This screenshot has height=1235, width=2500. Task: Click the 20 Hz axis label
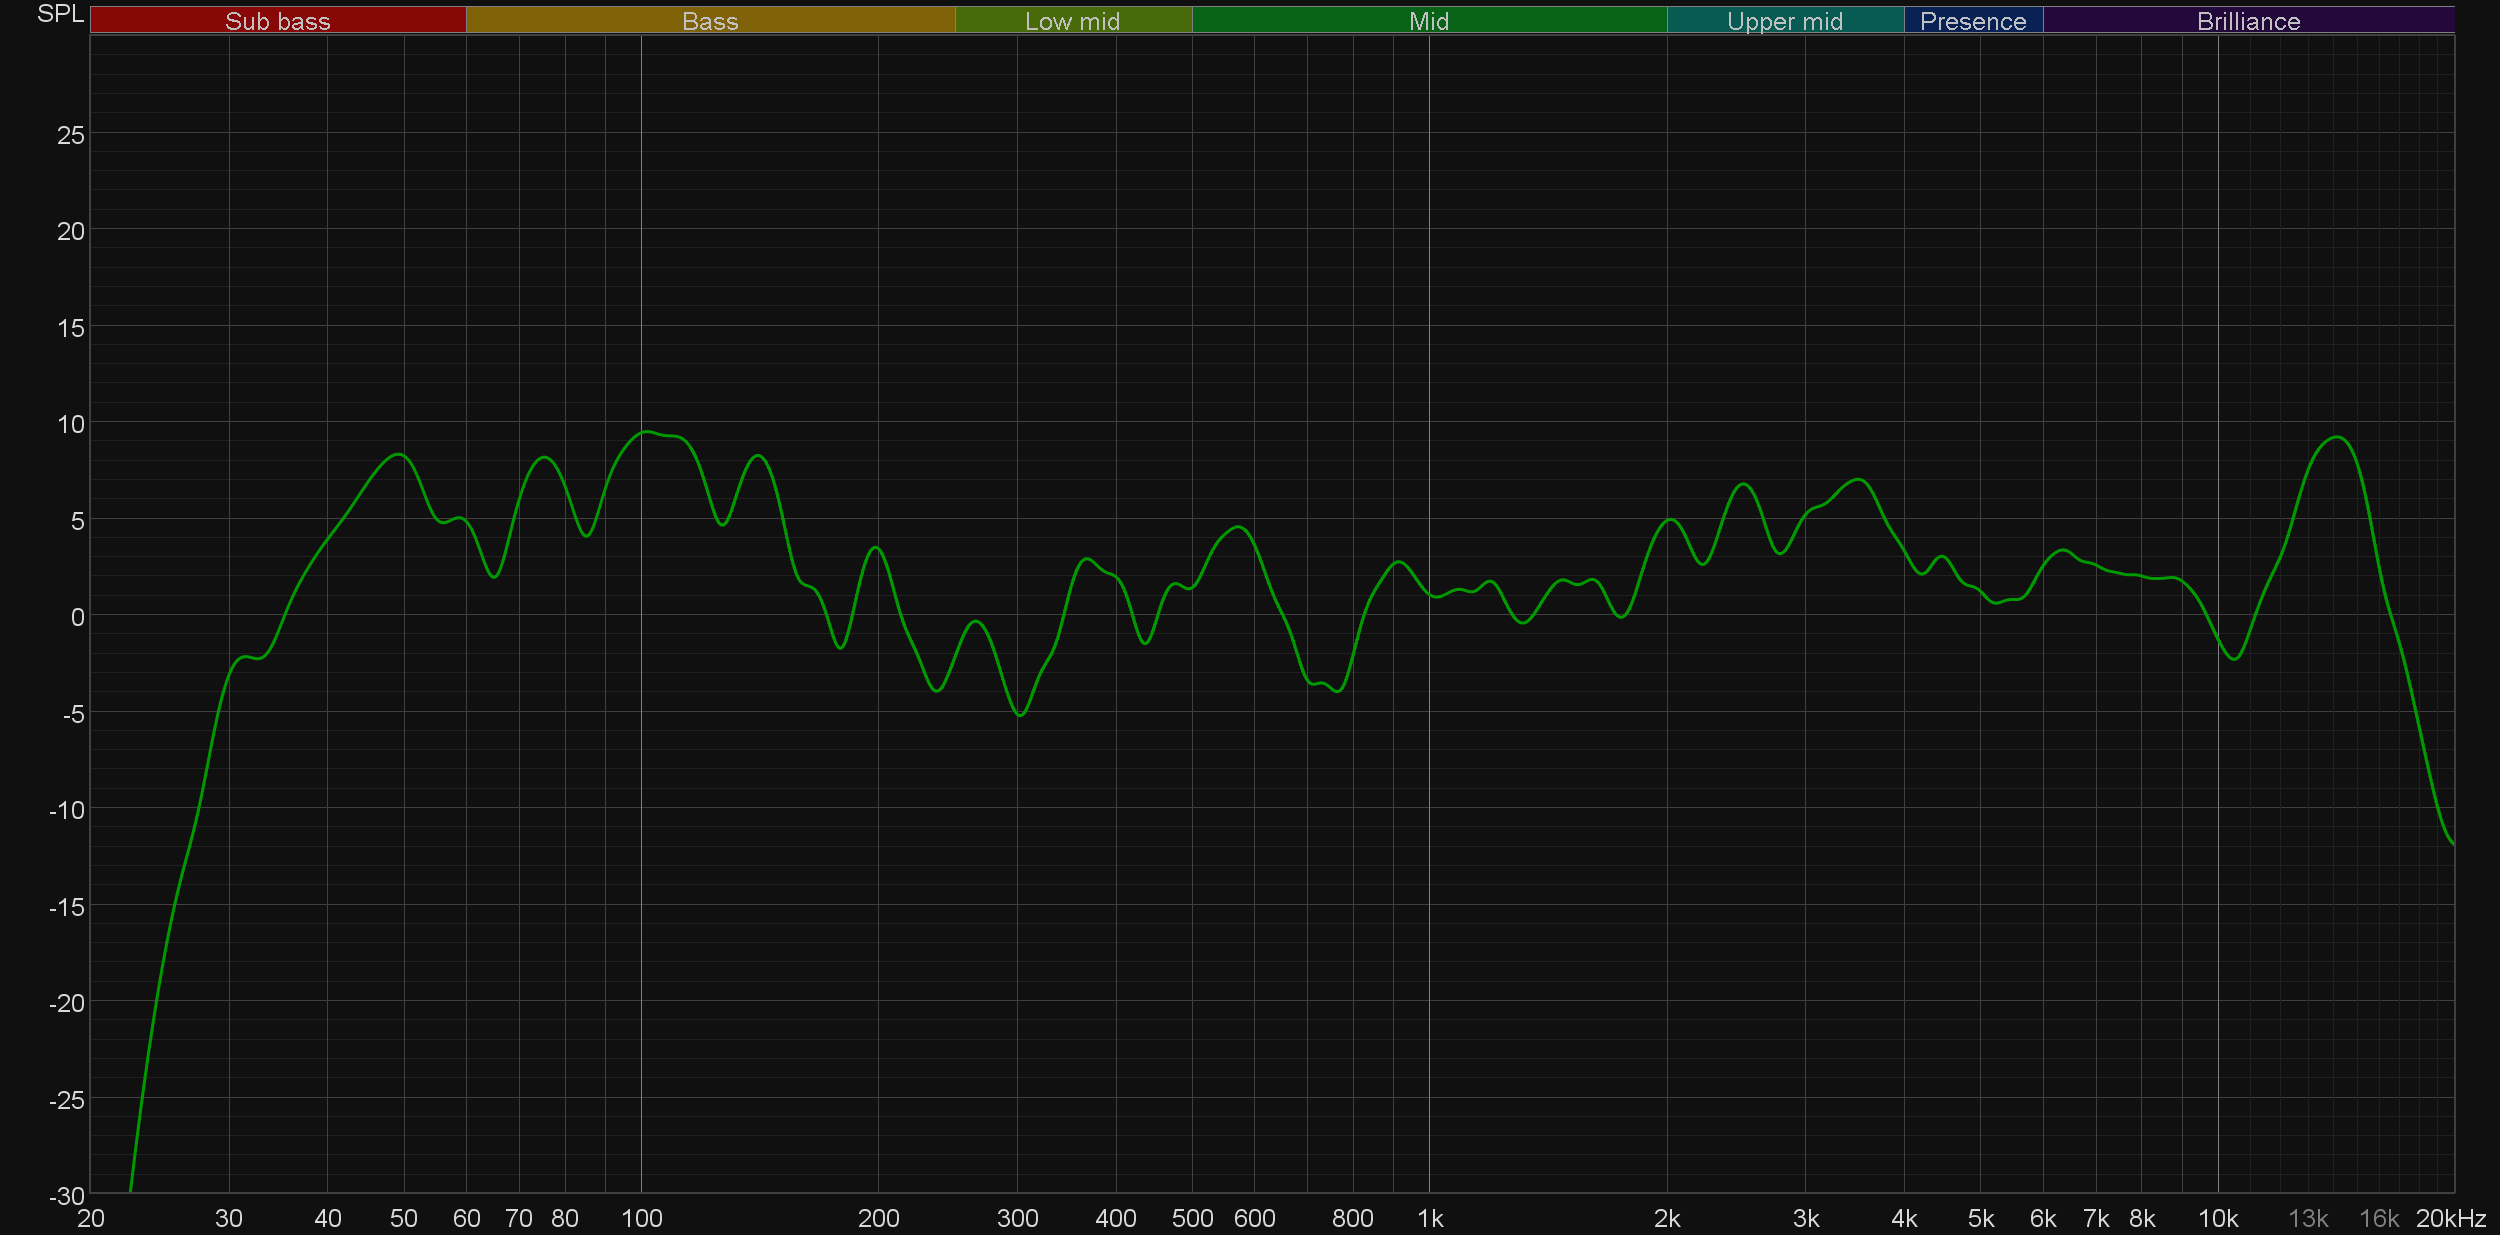(x=90, y=1218)
